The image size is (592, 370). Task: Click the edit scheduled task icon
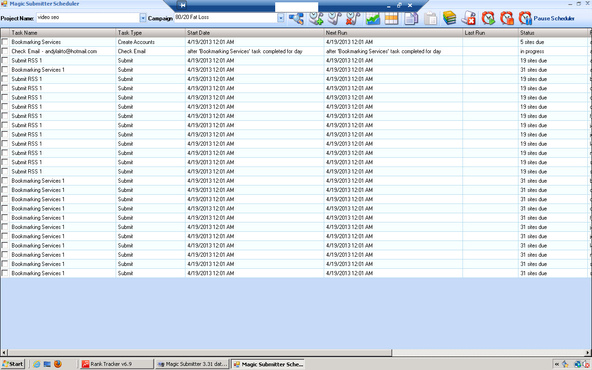[334, 18]
